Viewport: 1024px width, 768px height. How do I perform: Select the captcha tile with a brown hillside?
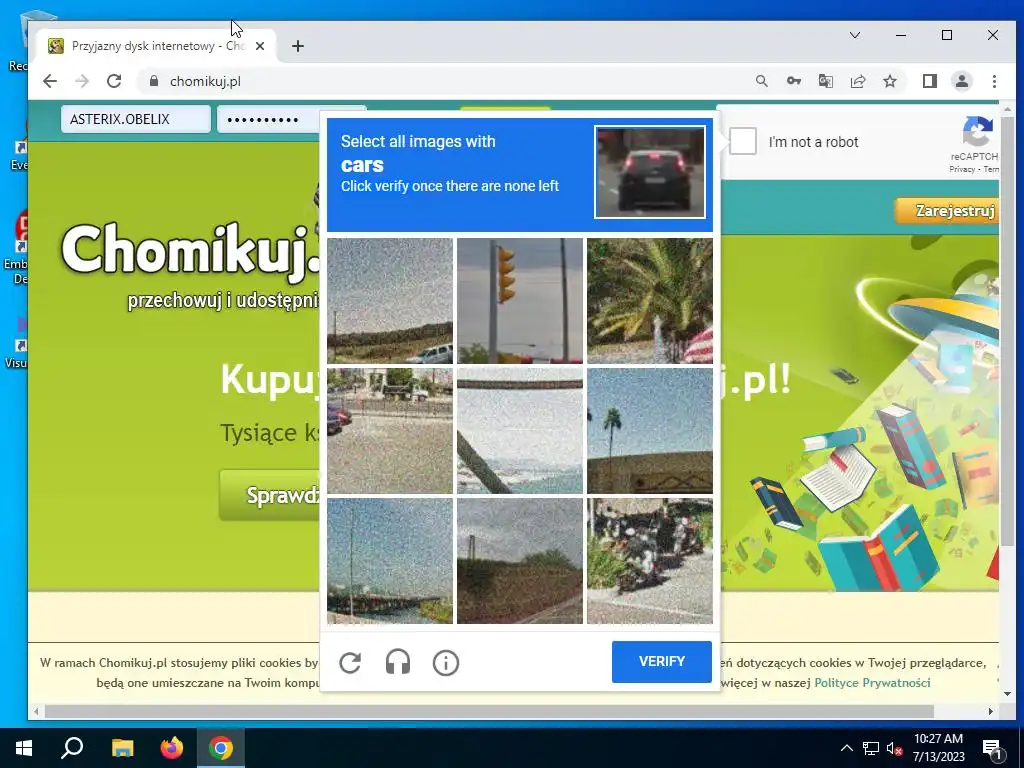pyautogui.click(x=520, y=561)
